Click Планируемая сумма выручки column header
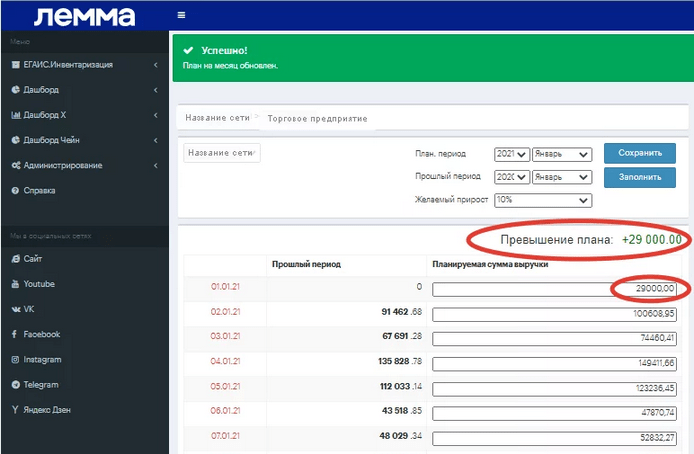Viewport: 694px width, 454px height. tap(490, 265)
